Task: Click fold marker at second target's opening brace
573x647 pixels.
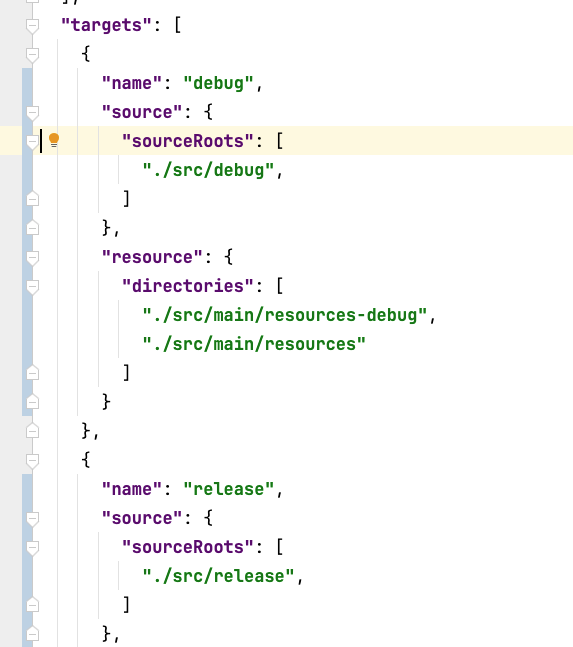Action: 32,460
